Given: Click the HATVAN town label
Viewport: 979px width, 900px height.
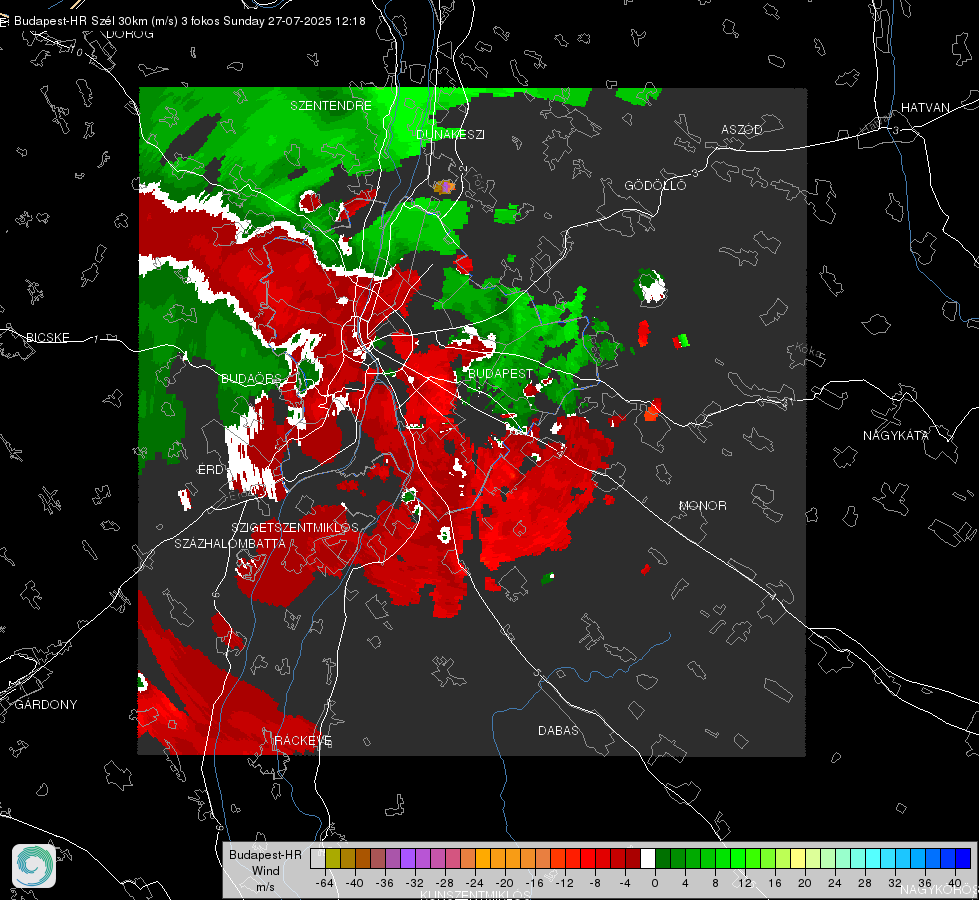Looking at the screenshot, I should [925, 107].
